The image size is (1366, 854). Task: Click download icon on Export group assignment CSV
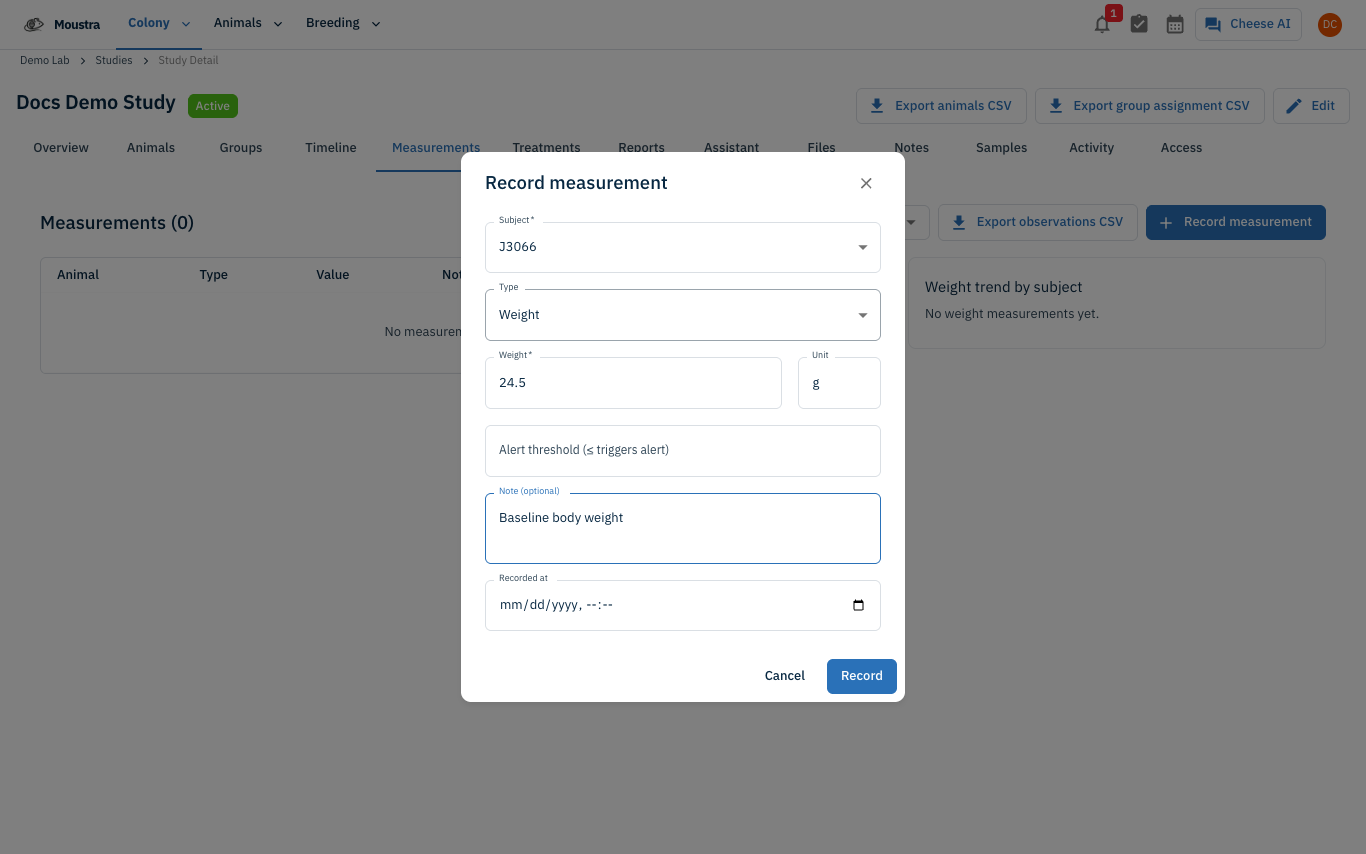pyautogui.click(x=1055, y=106)
